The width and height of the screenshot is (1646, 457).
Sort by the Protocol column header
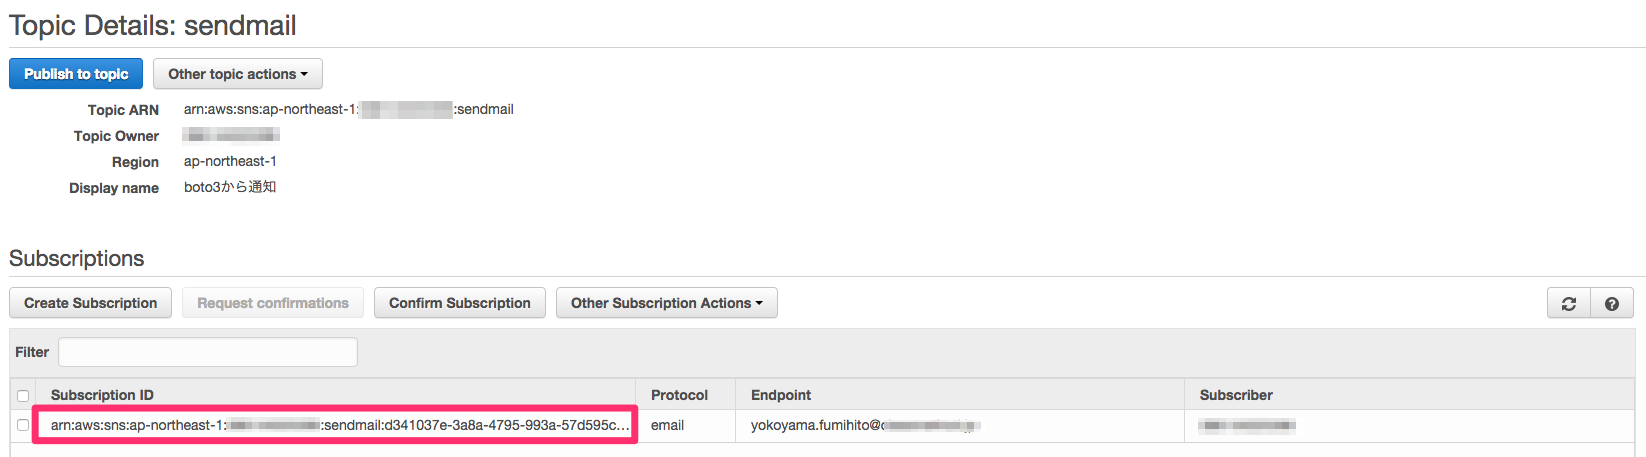(x=679, y=395)
